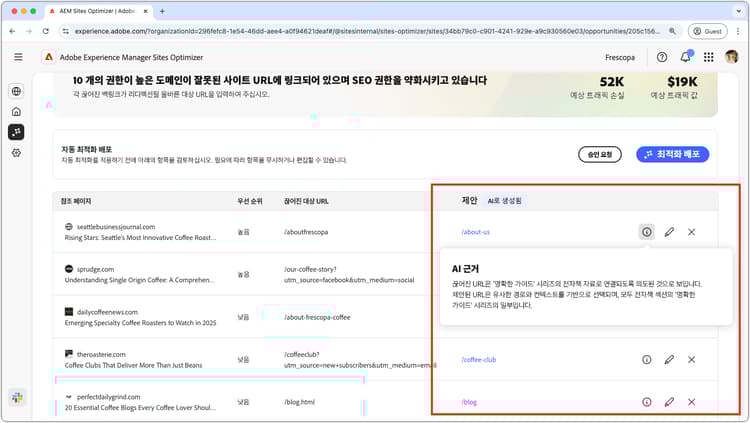Open the Guest profile button

point(707,31)
